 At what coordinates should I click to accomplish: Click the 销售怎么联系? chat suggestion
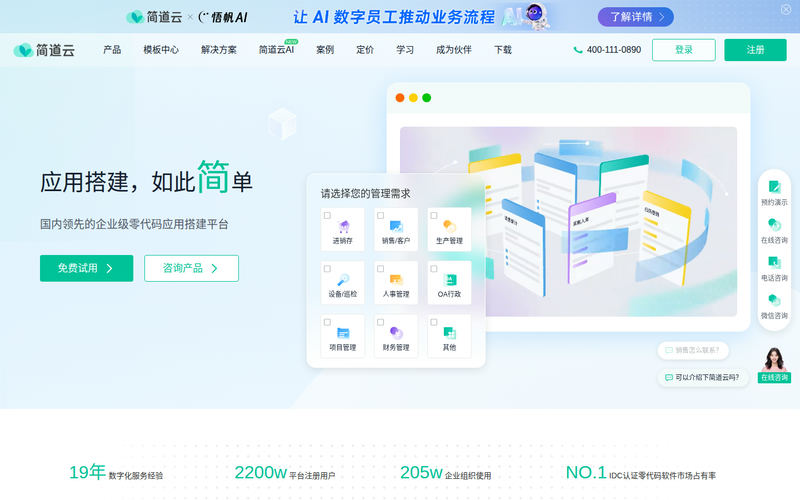point(693,350)
